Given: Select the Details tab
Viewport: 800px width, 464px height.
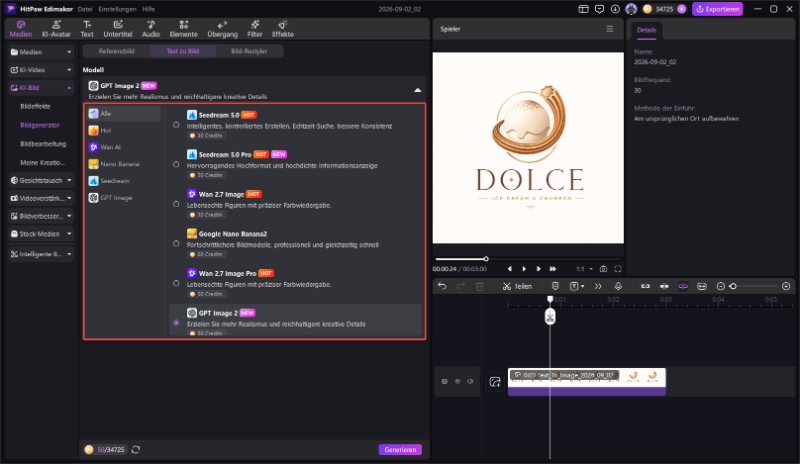Looking at the screenshot, I should click(646, 30).
